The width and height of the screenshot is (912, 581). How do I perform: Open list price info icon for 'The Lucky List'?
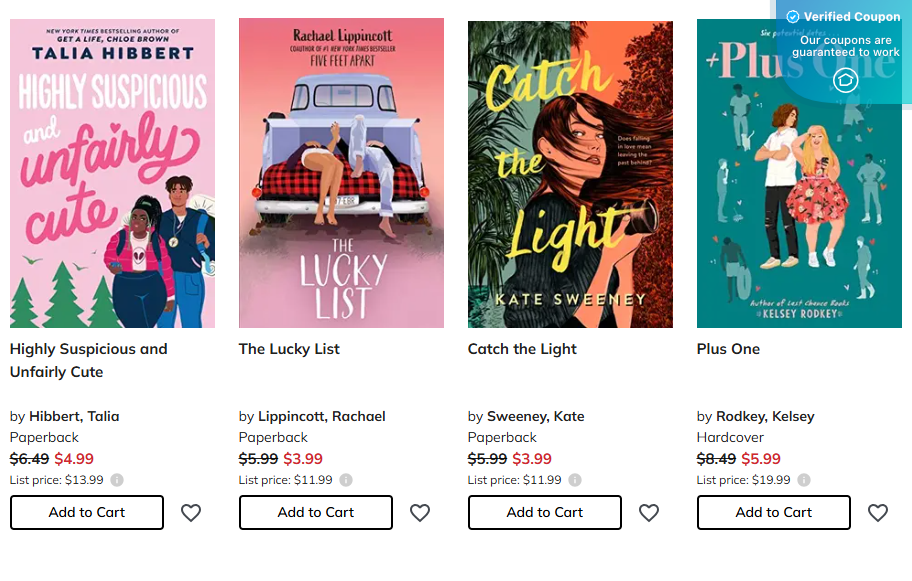click(346, 479)
